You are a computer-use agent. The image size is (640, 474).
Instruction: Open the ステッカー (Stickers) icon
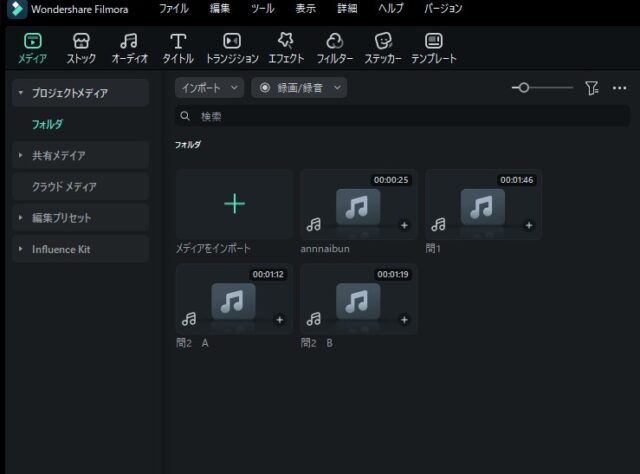pyautogui.click(x=383, y=42)
